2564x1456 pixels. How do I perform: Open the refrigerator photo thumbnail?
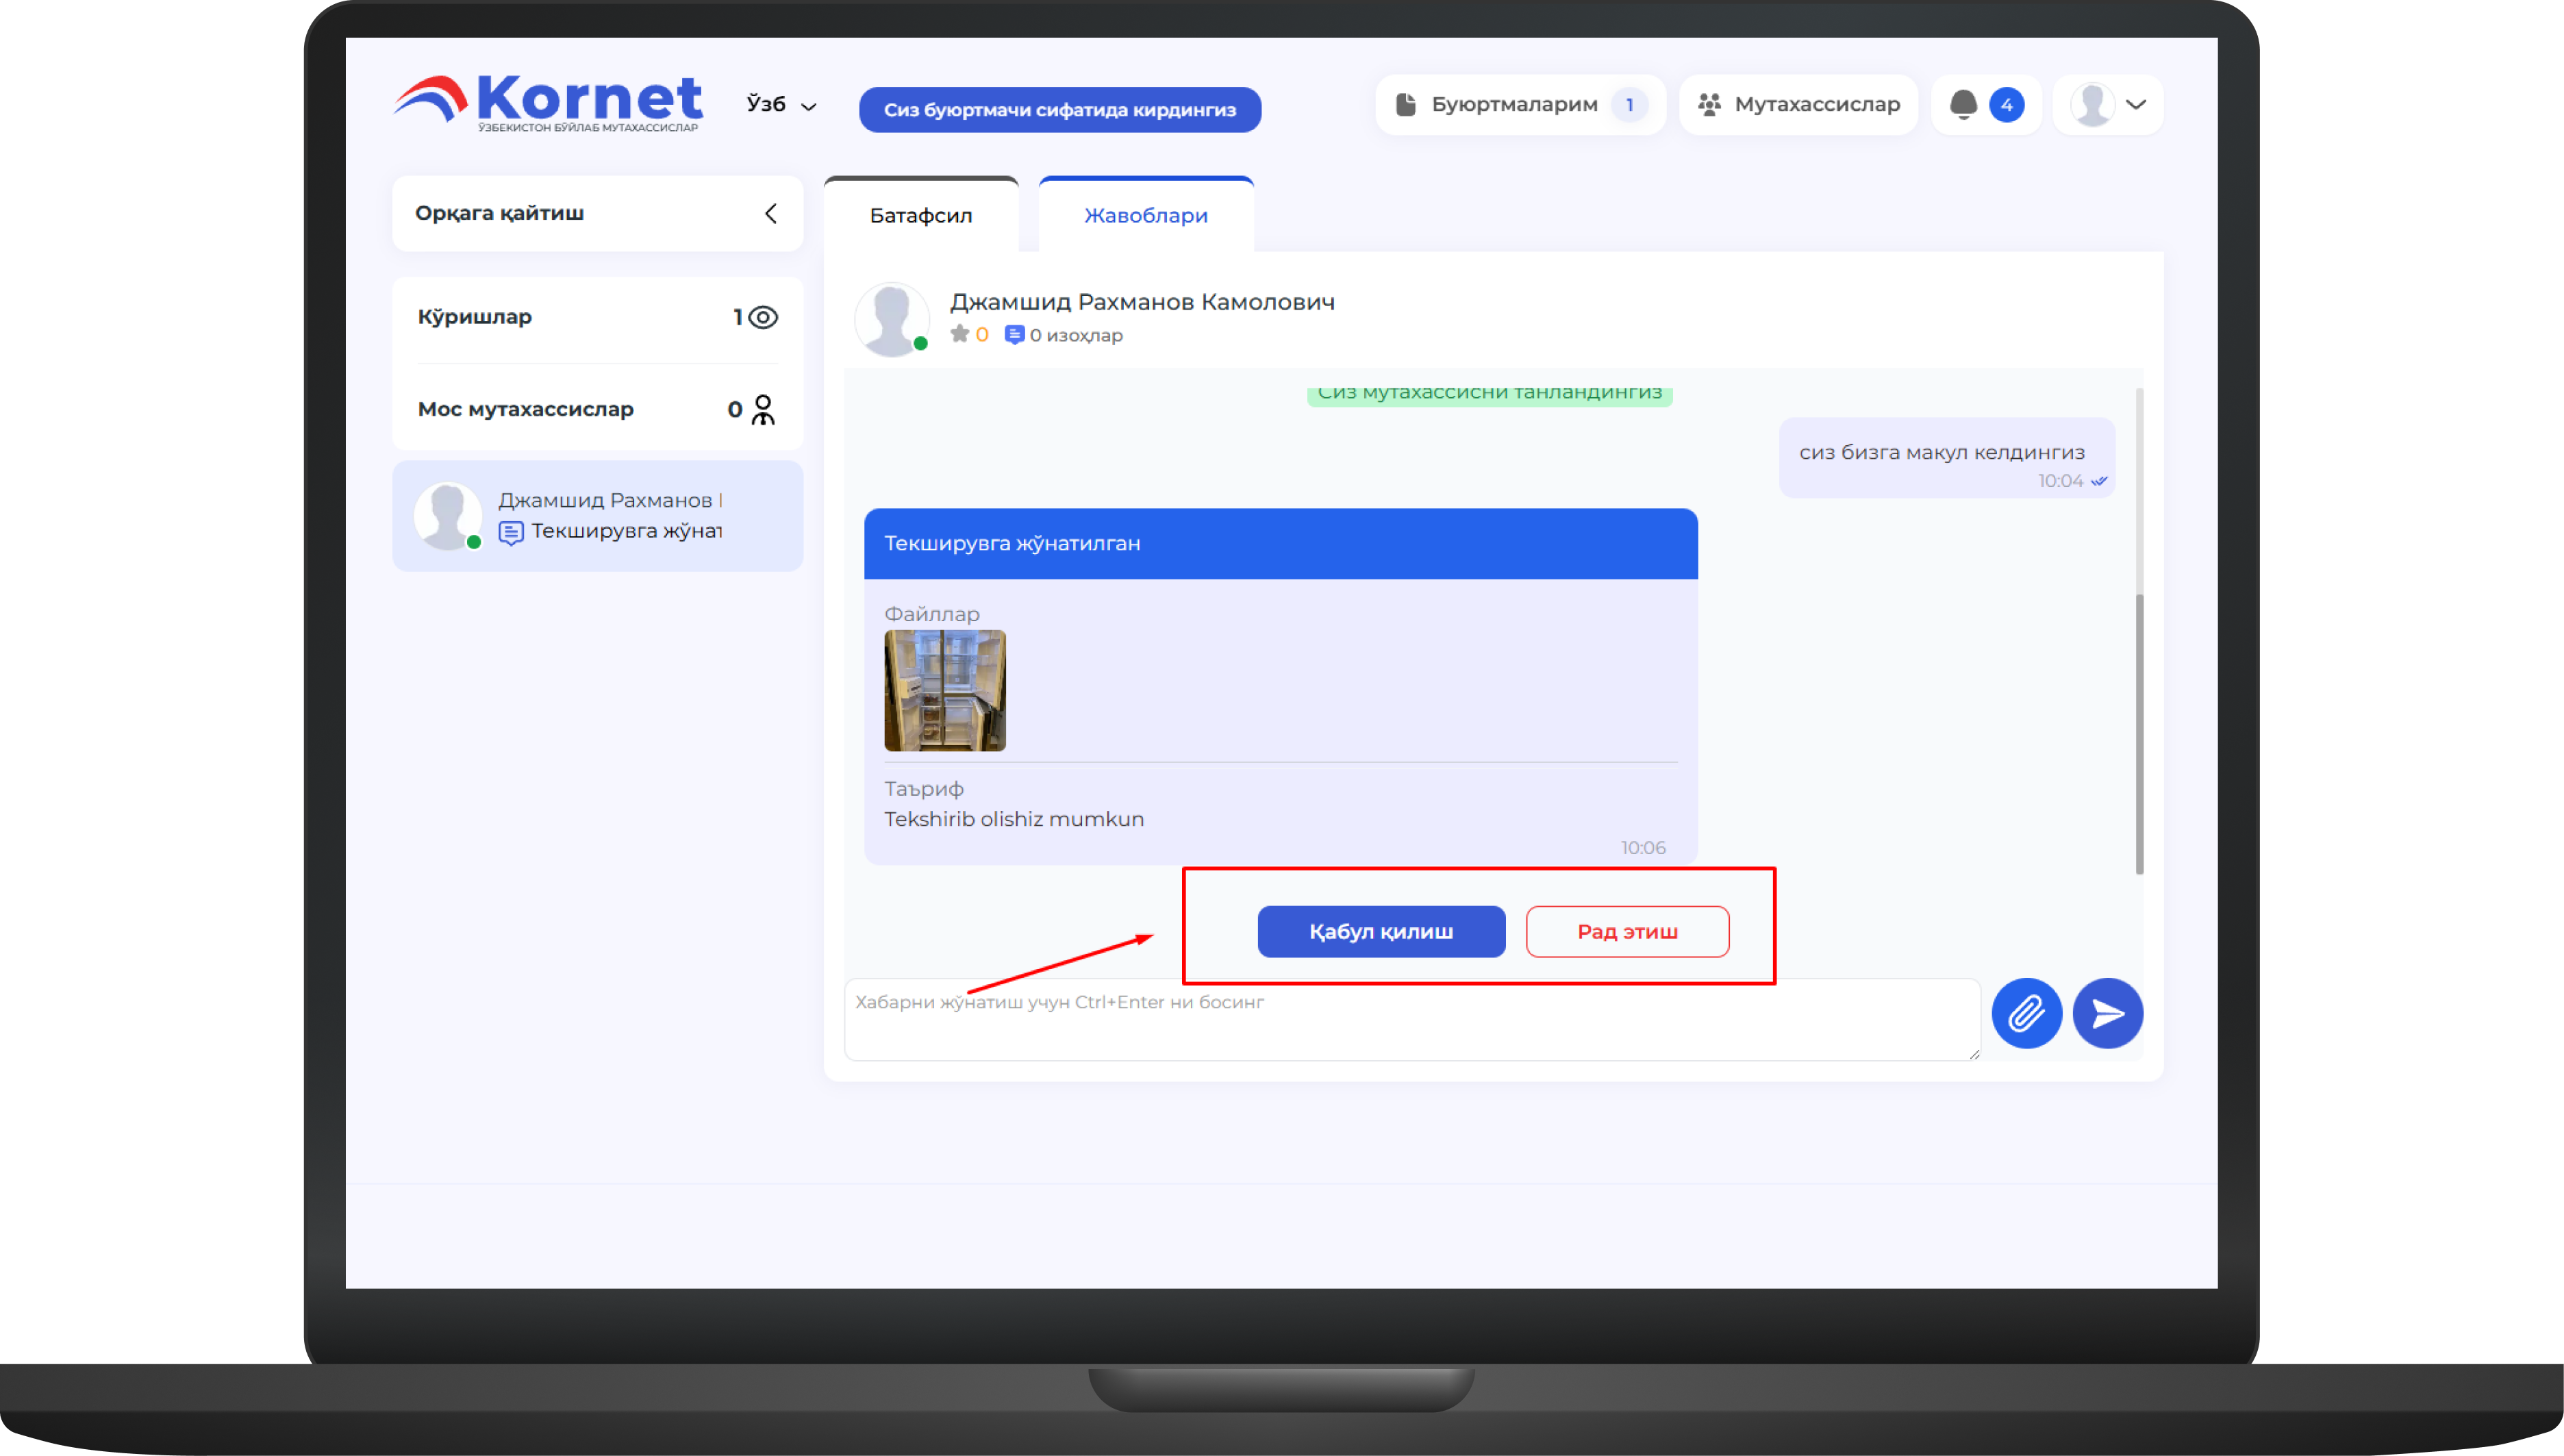point(944,690)
